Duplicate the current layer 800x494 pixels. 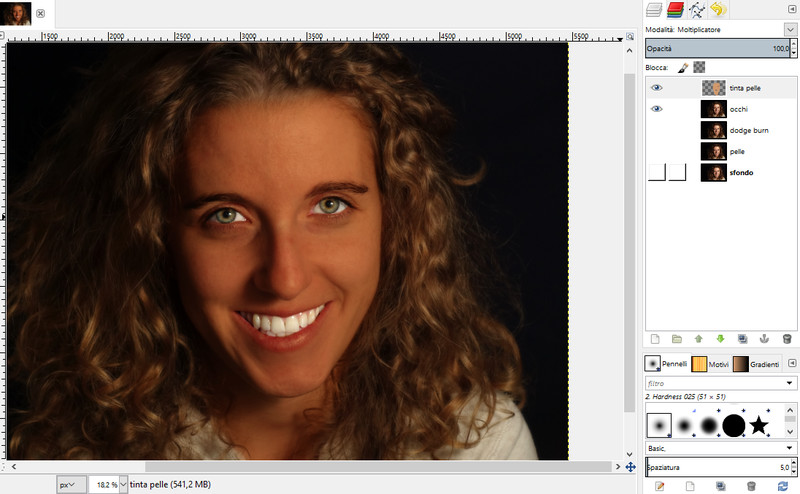pos(742,339)
